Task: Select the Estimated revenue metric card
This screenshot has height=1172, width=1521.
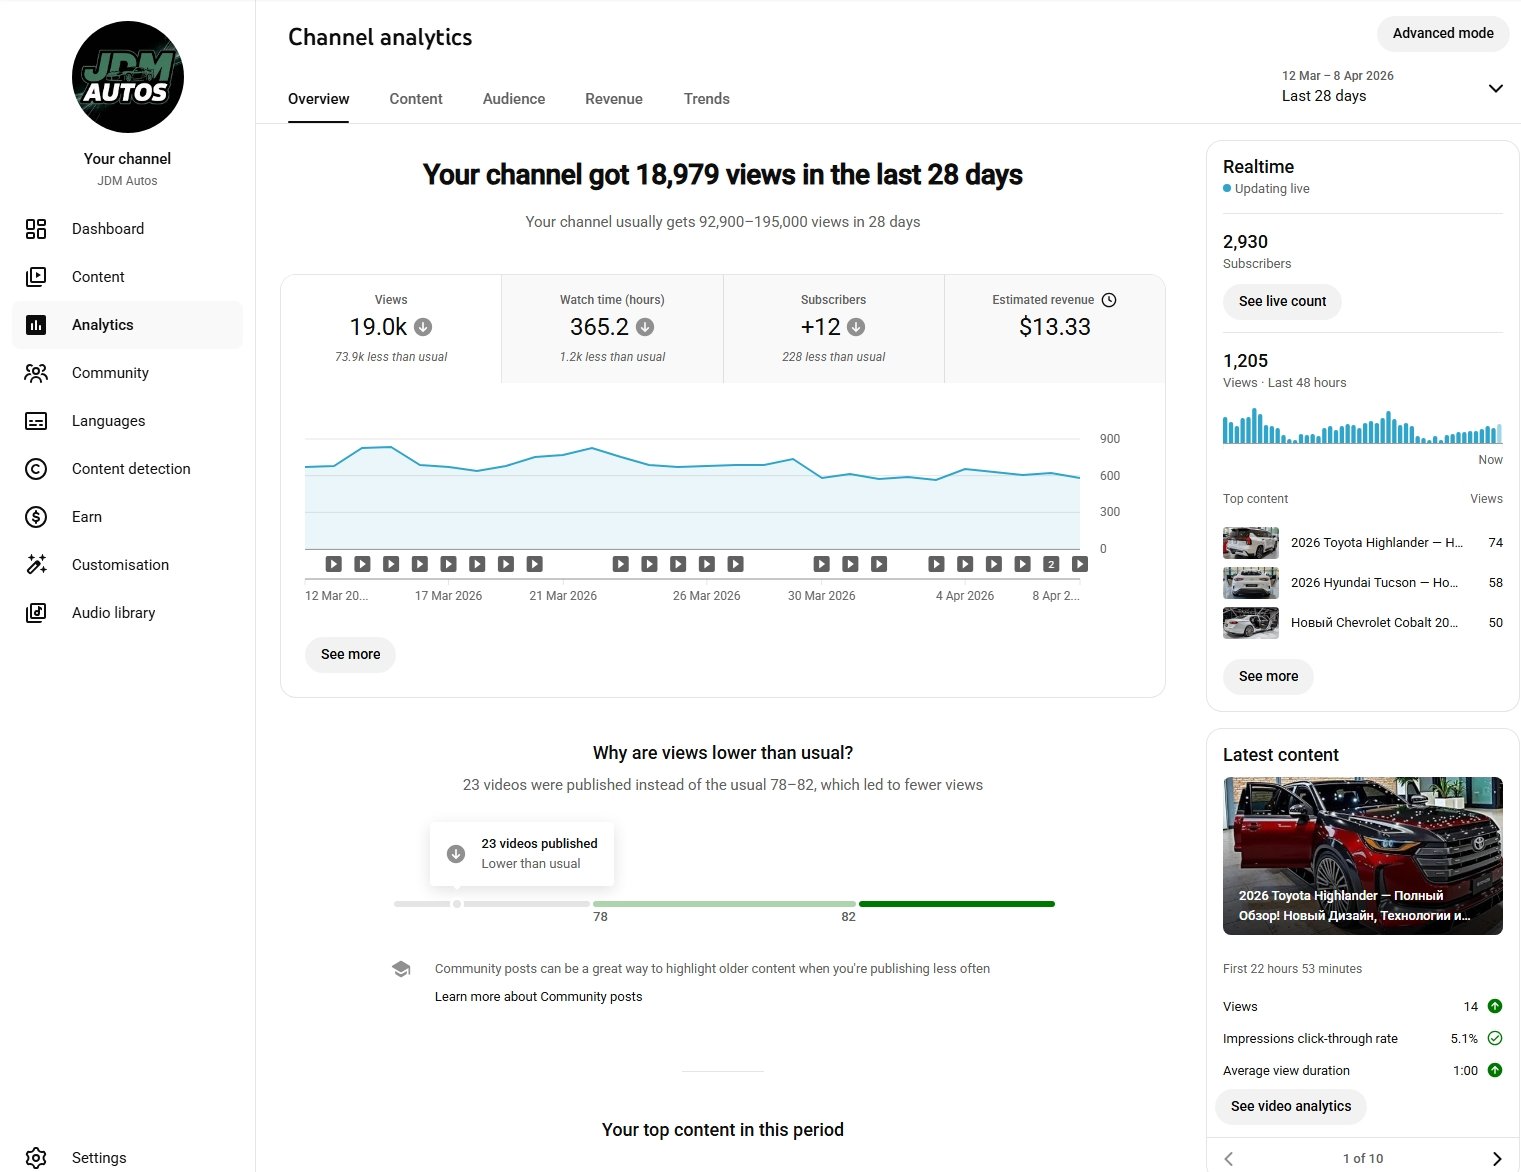Action: point(1054,328)
